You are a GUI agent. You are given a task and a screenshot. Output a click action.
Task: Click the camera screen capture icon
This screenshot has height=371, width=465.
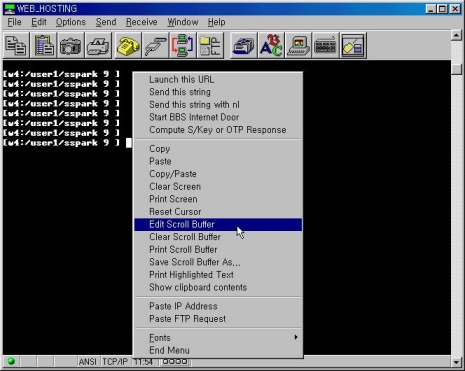tap(71, 45)
